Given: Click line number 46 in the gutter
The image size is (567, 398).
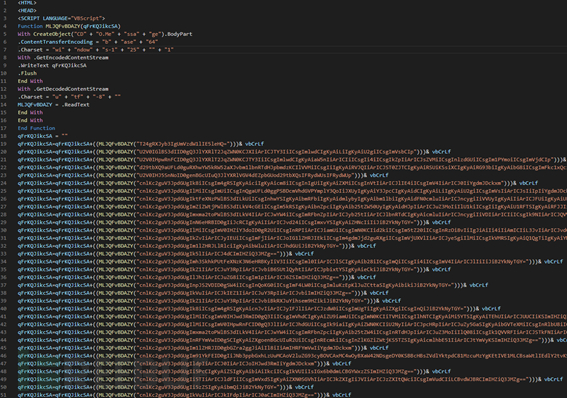Looking at the screenshot, I should click(4, 356).
